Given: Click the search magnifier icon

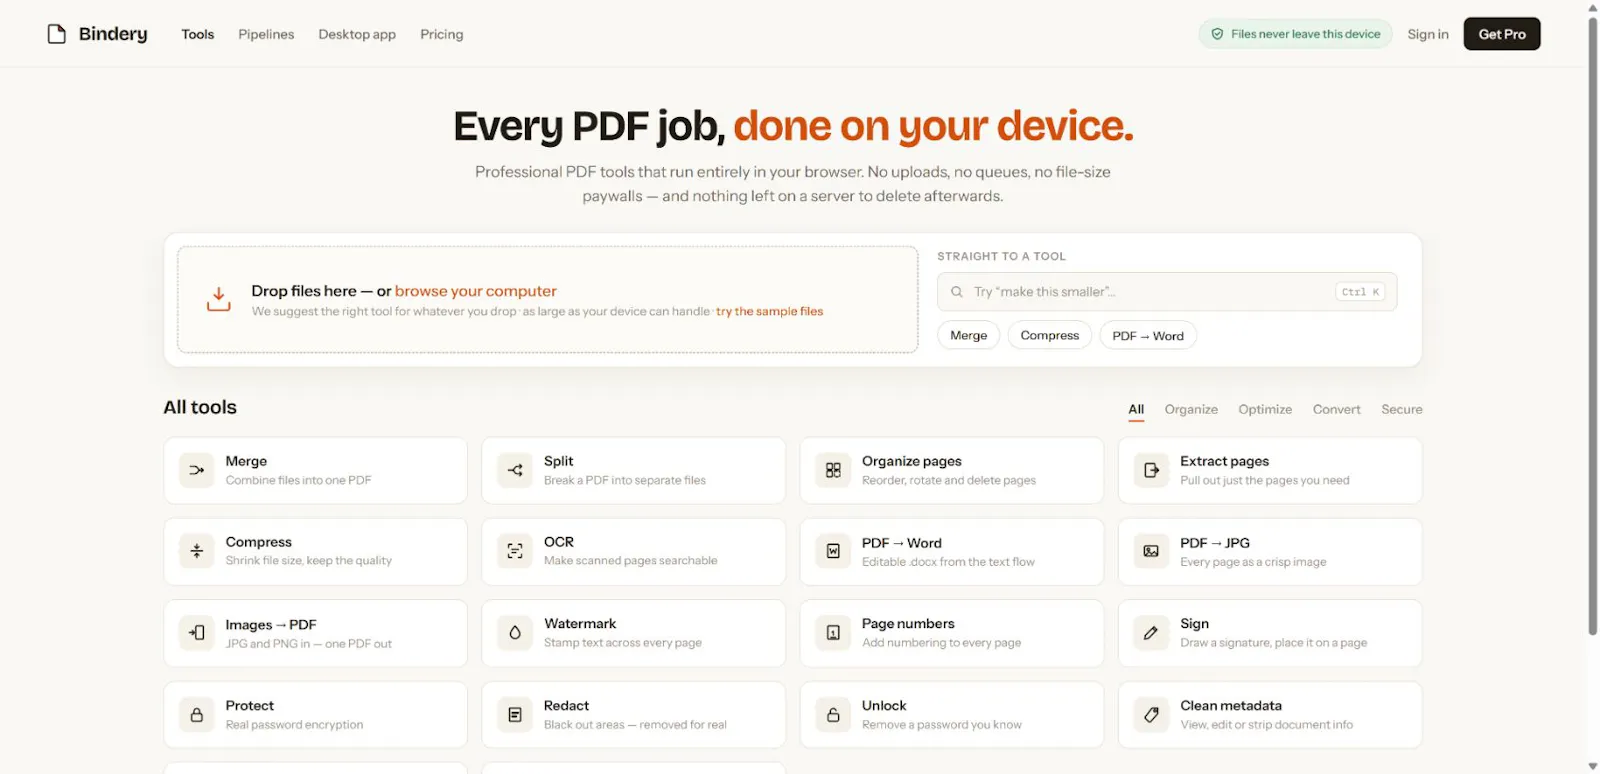Looking at the screenshot, I should [x=957, y=292].
